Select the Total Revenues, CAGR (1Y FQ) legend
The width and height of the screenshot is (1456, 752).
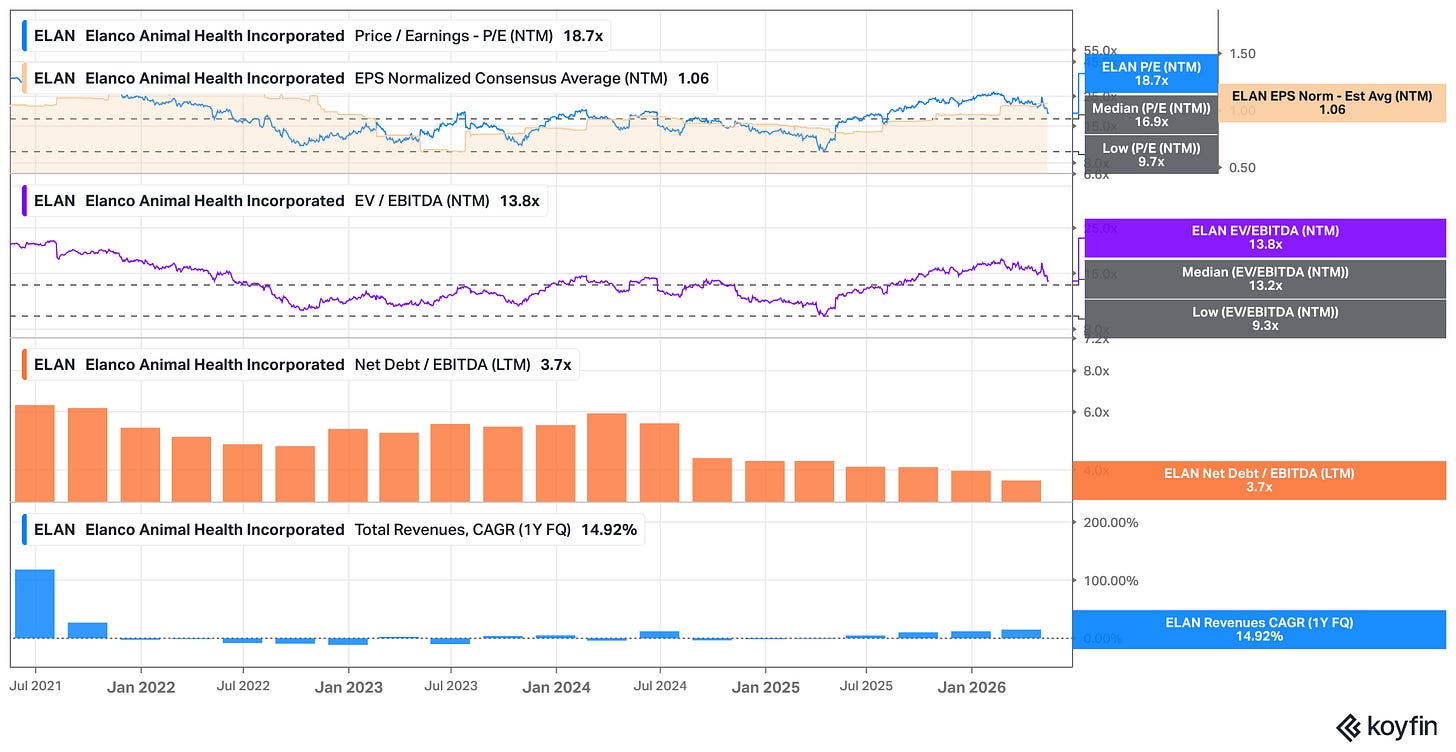click(333, 530)
